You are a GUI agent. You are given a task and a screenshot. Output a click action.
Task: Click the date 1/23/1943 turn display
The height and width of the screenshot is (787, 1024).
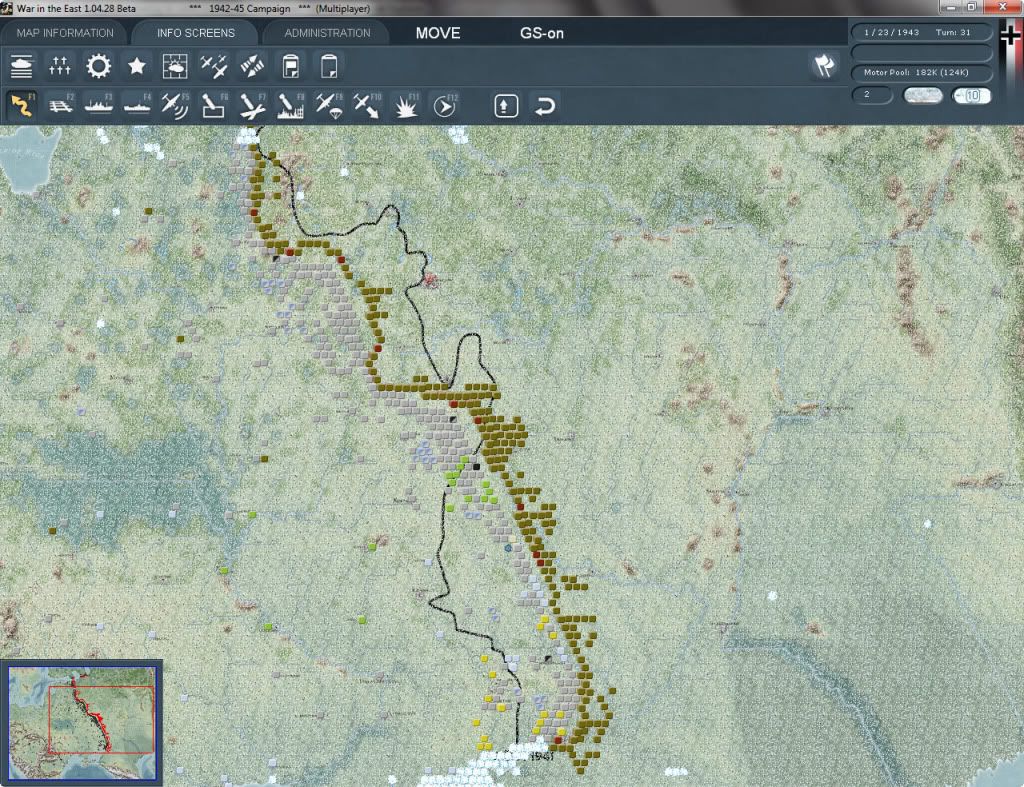tap(921, 32)
